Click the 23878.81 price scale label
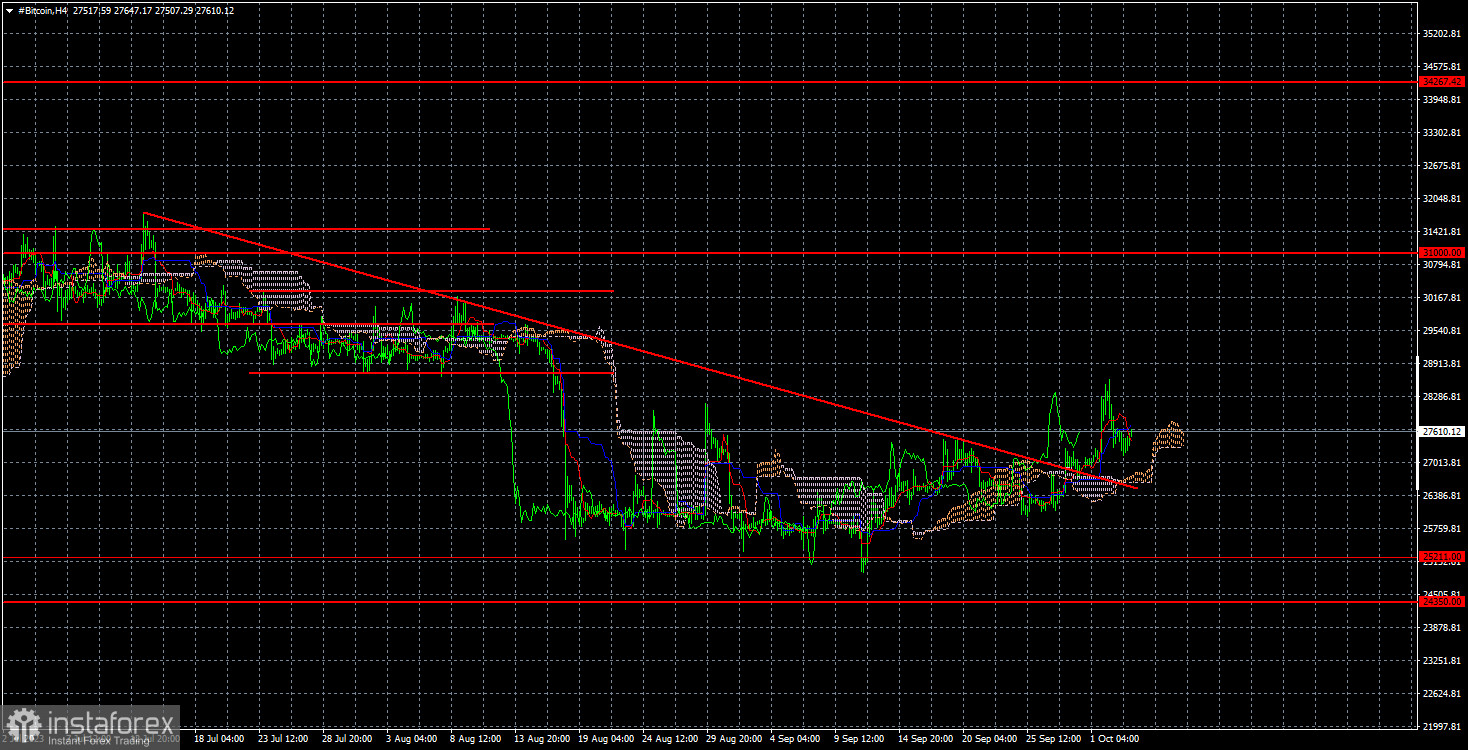1468x750 pixels. point(1443,628)
